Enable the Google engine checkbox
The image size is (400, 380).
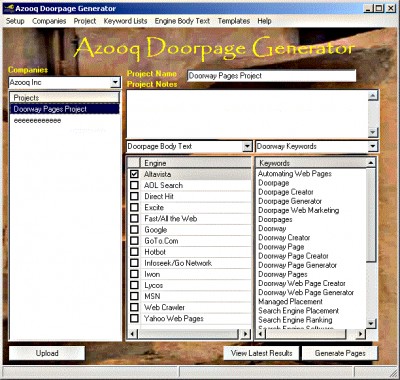(x=134, y=229)
